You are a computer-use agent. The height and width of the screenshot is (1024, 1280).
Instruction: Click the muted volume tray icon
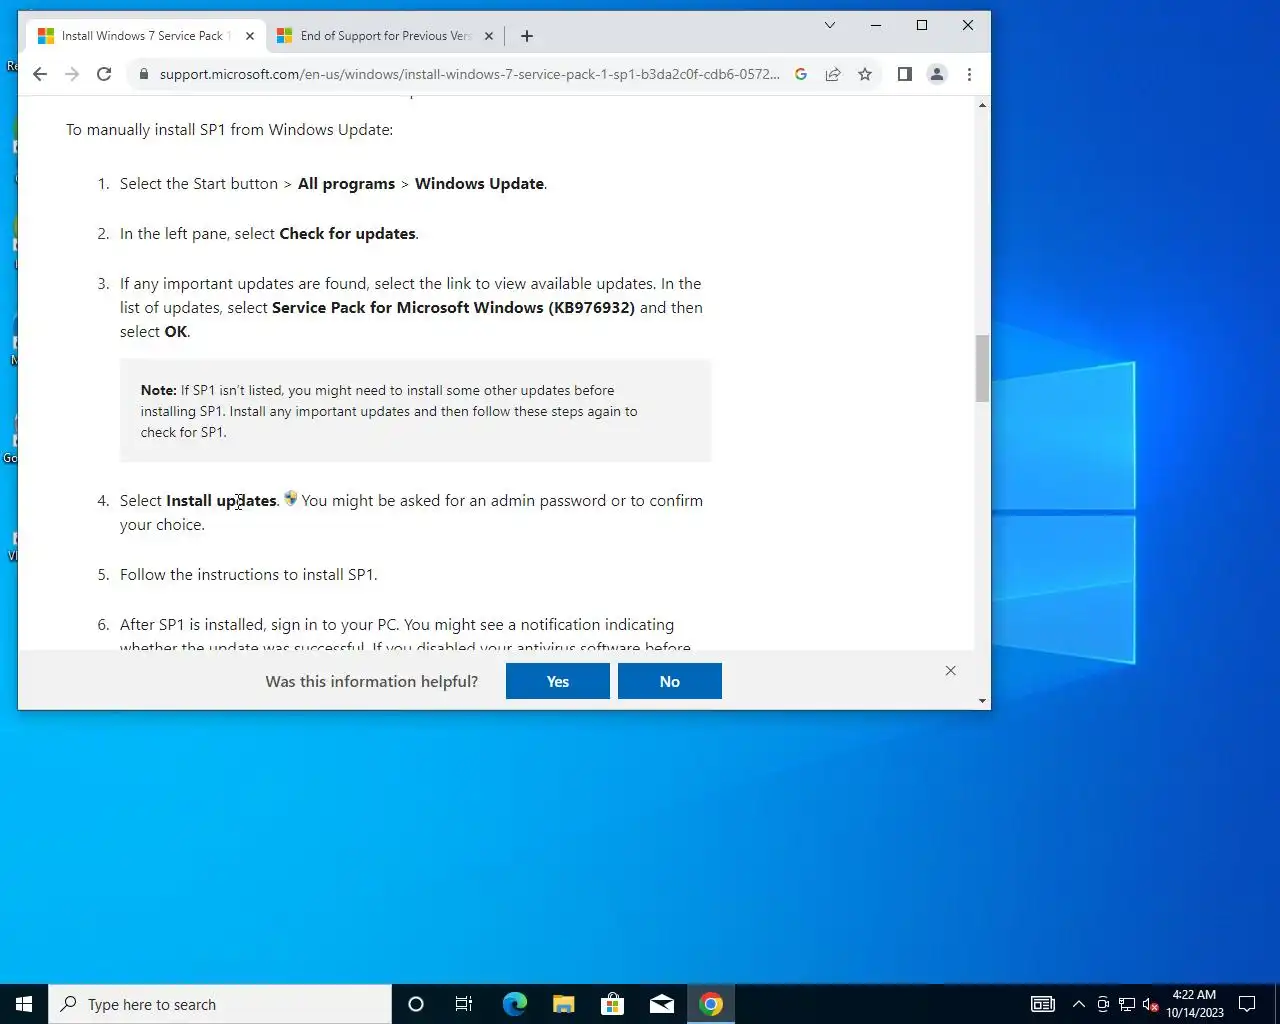coord(1150,1004)
